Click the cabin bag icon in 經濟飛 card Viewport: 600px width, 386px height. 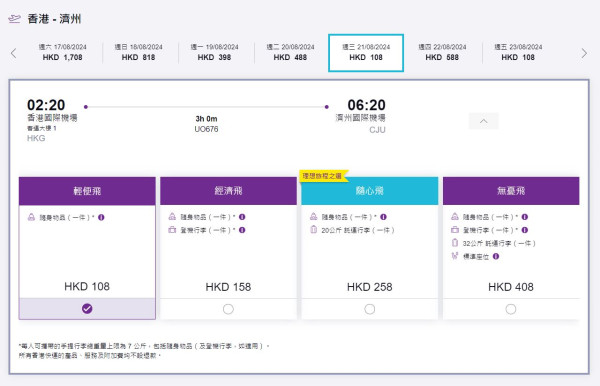click(172, 230)
